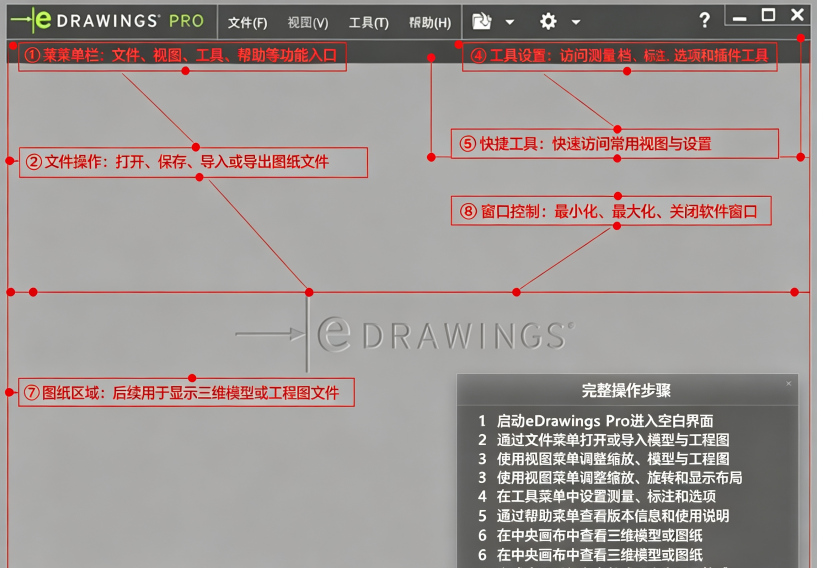
Task: Select the ④ 工具设置 annotation label
Action: click(x=620, y=56)
